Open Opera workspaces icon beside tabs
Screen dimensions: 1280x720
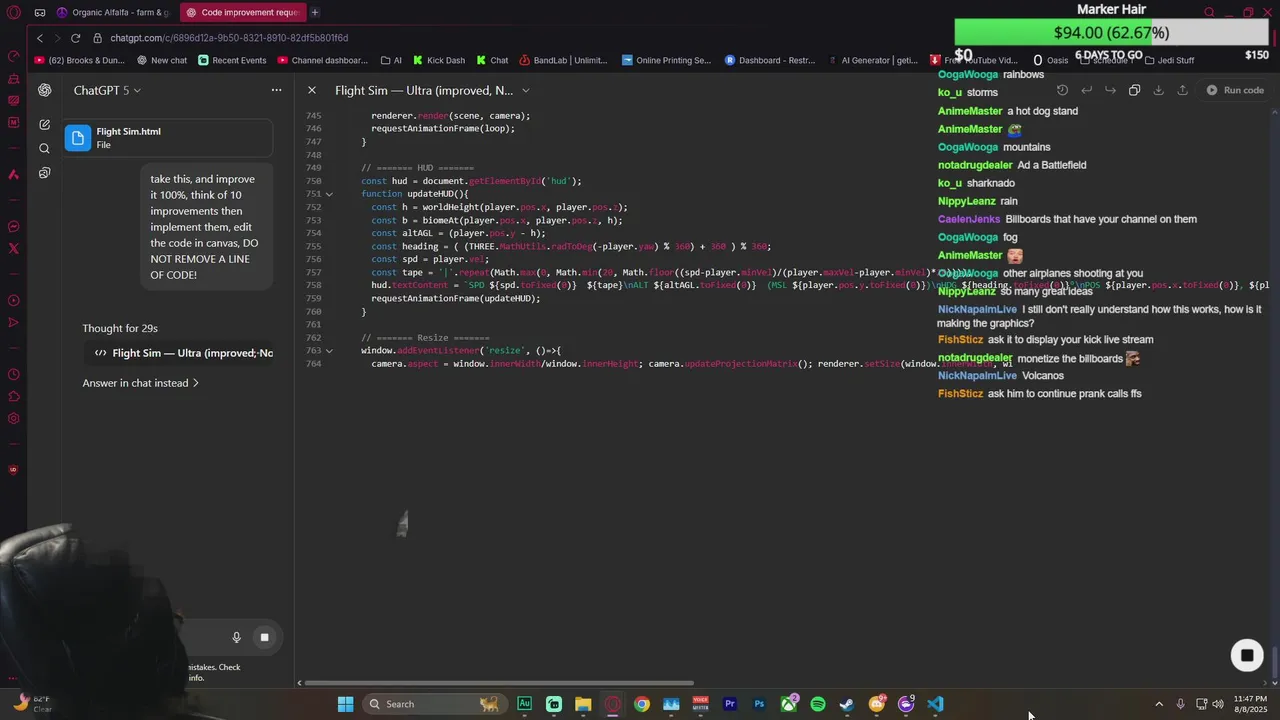(39, 12)
